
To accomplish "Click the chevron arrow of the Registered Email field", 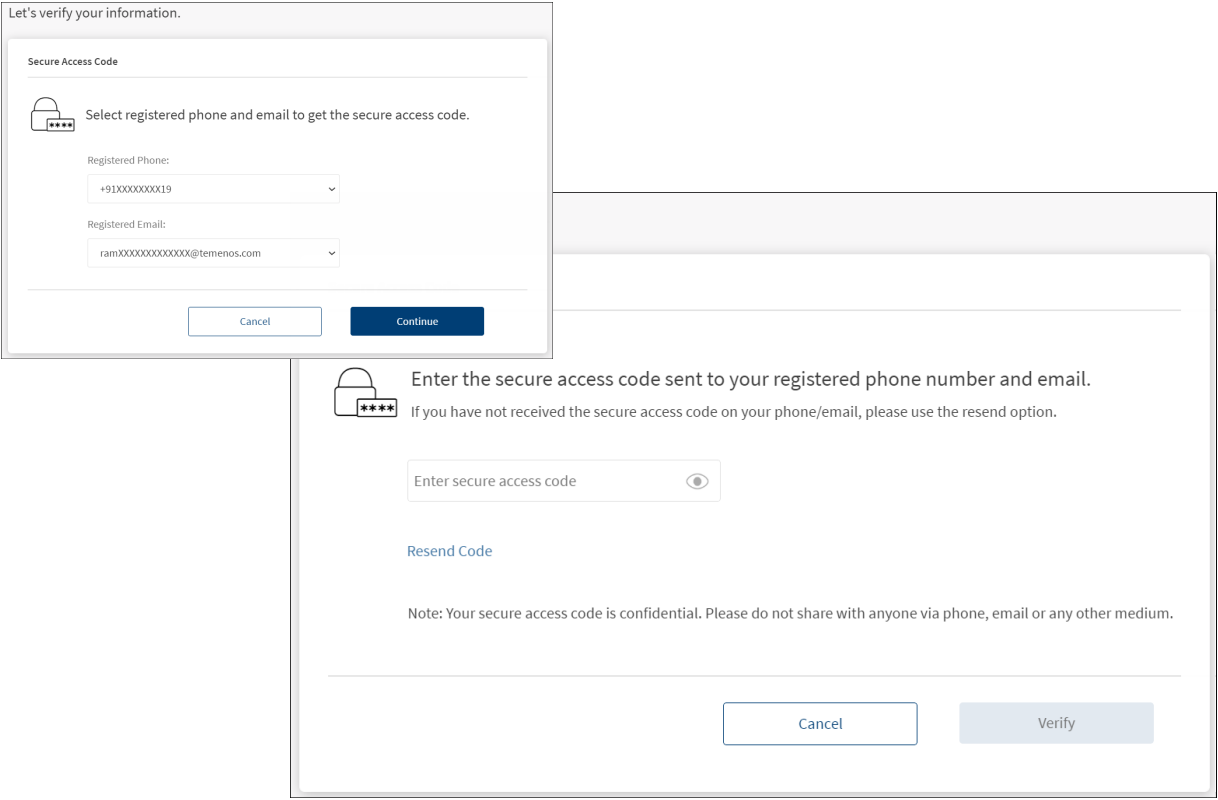I will click(332, 254).
